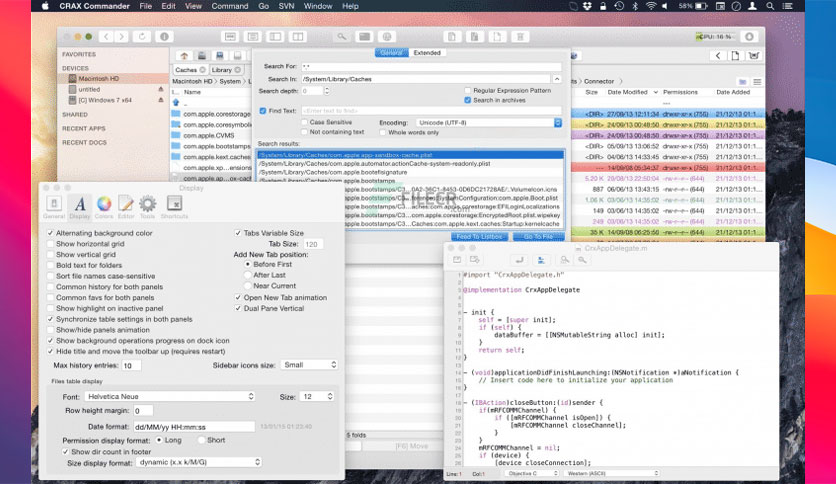Viewport: 836px width, 484px height.
Task: Enable Regular Expression Pattern
Action: pyautogui.click(x=468, y=91)
